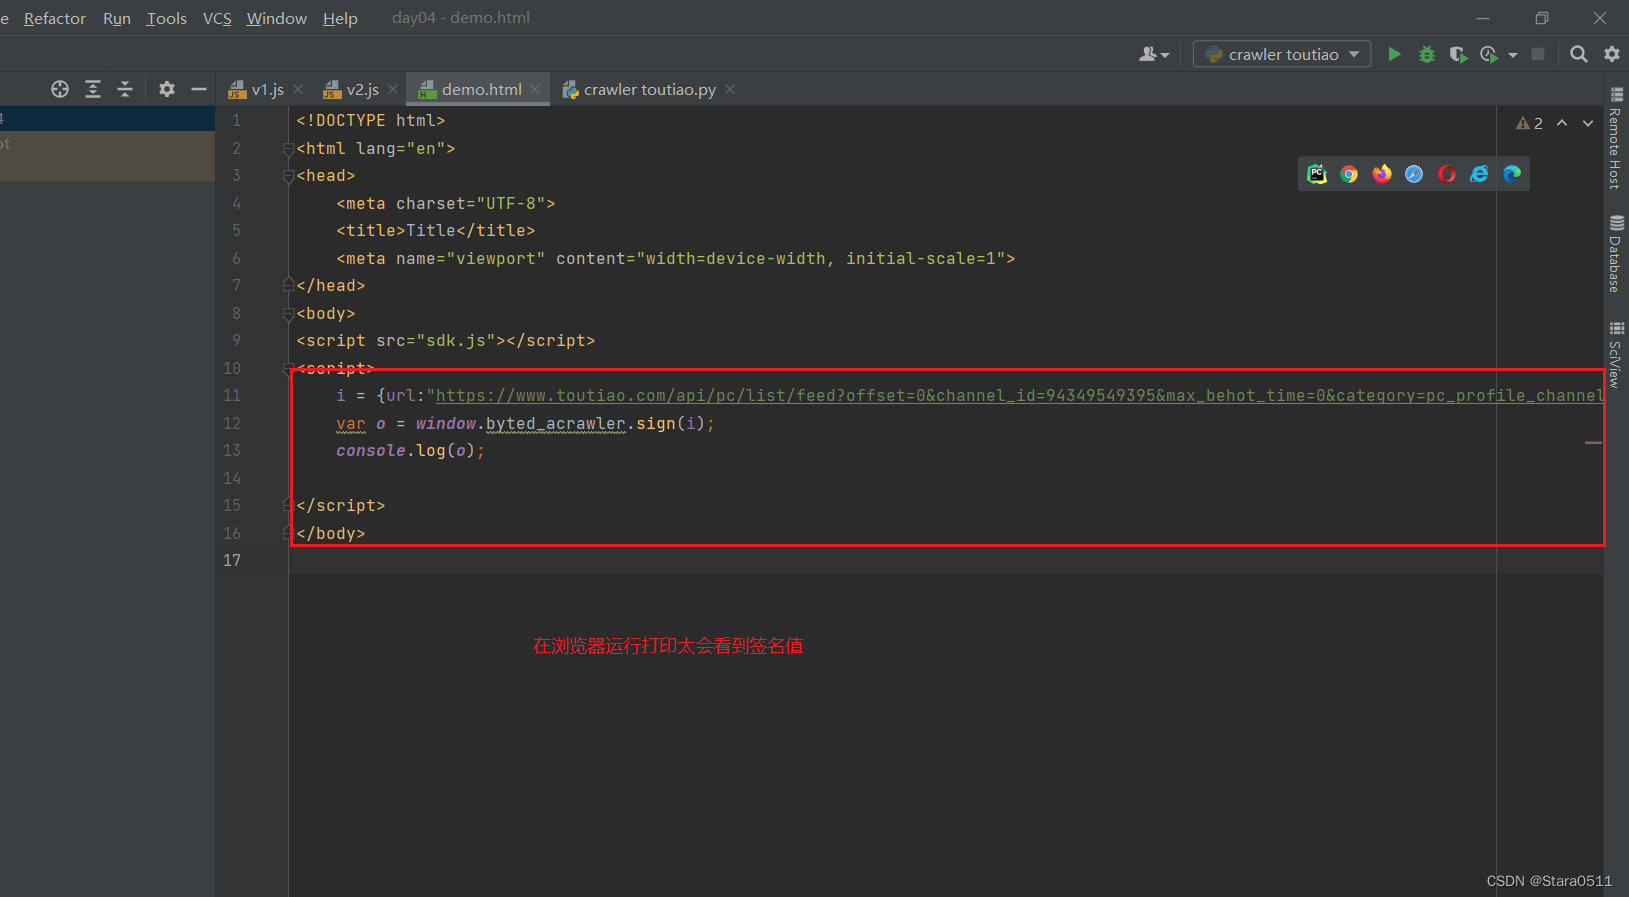Close the v2.js tab
The image size is (1629, 897).
click(393, 89)
